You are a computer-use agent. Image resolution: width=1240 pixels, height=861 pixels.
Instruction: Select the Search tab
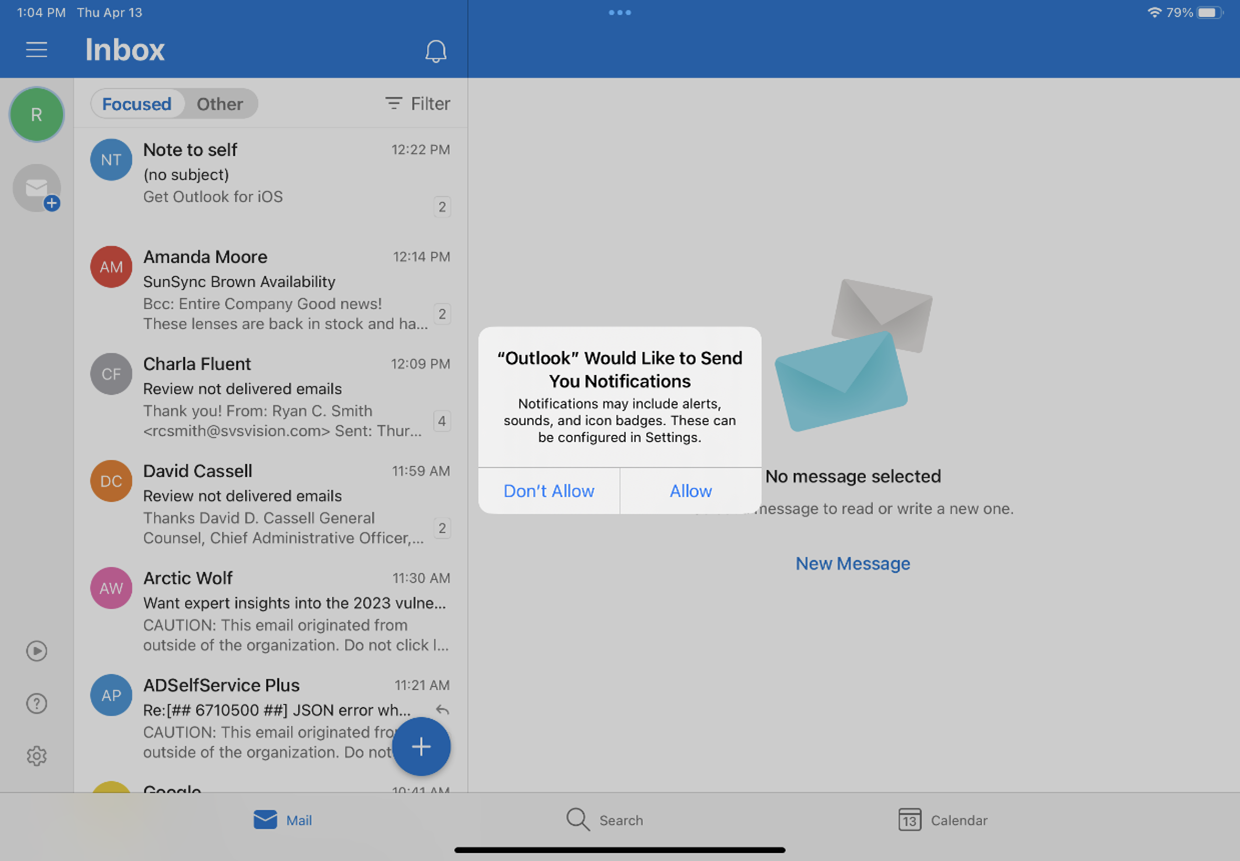[605, 820]
